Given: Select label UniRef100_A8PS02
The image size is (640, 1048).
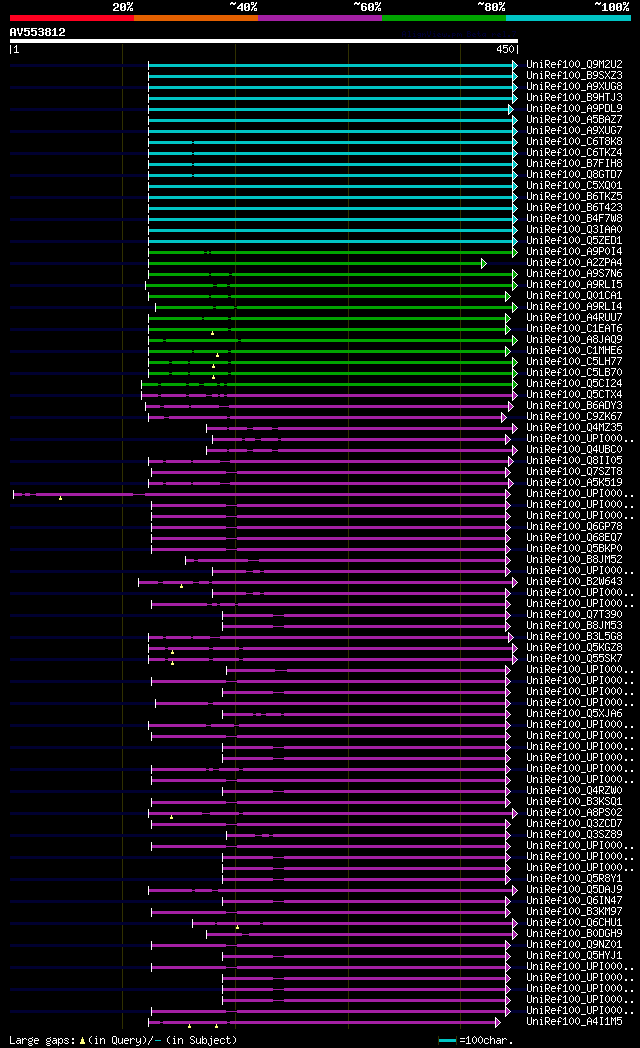Looking at the screenshot, I should click(574, 813).
